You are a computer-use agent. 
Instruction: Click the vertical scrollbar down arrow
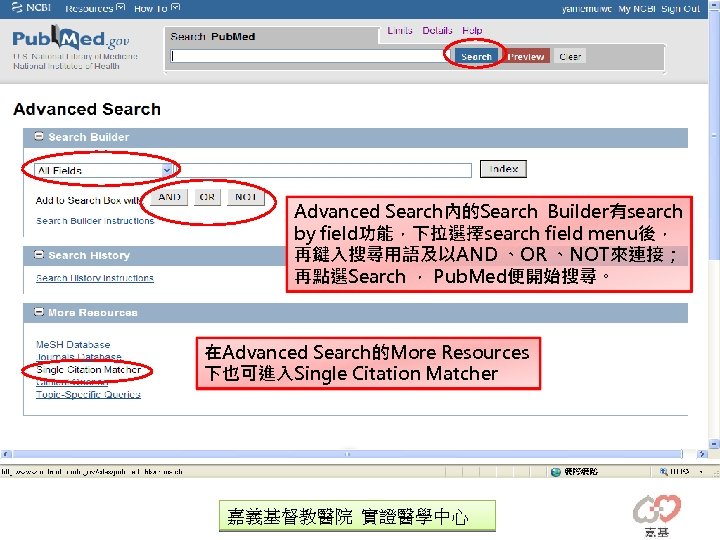coord(714,444)
